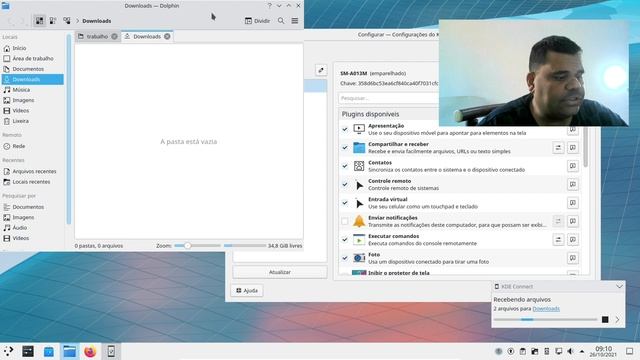Open Downloads link in KDE Connect notification

(546, 309)
